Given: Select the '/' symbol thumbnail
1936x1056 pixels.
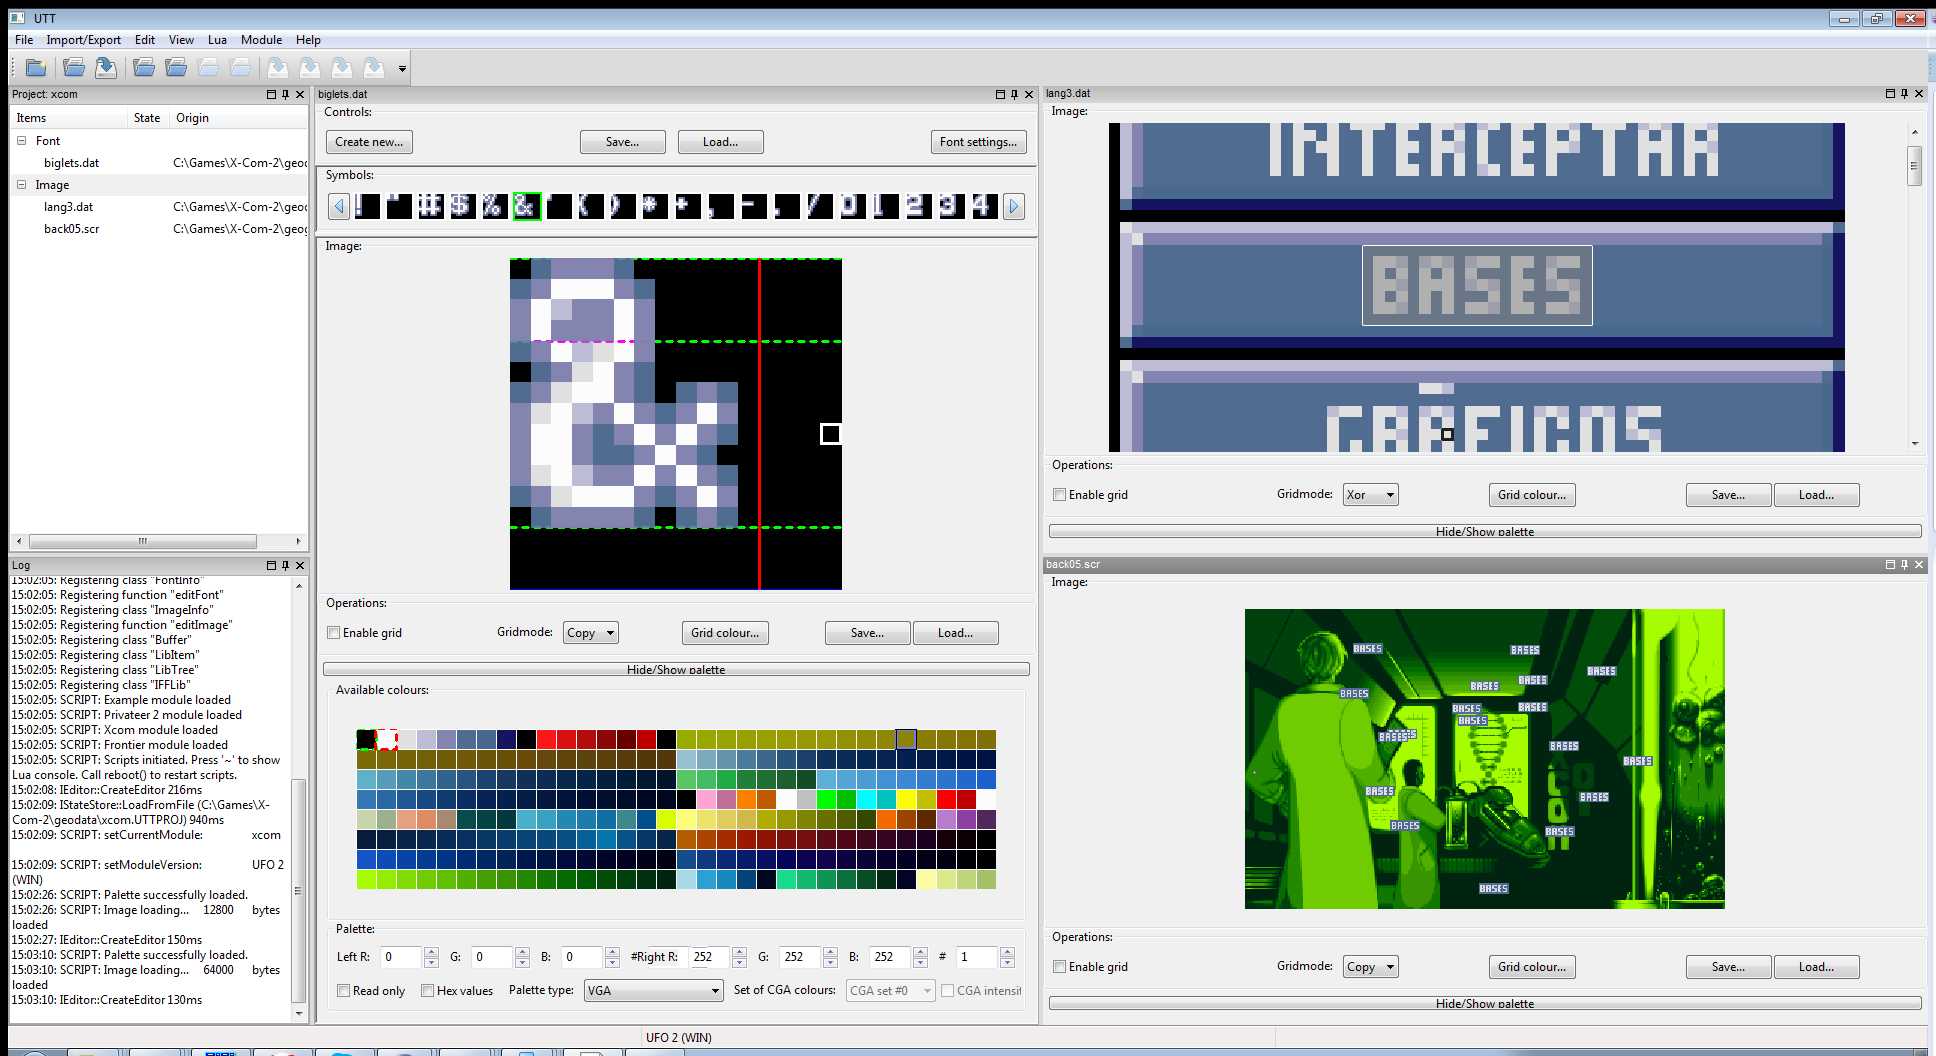Looking at the screenshot, I should point(818,206).
